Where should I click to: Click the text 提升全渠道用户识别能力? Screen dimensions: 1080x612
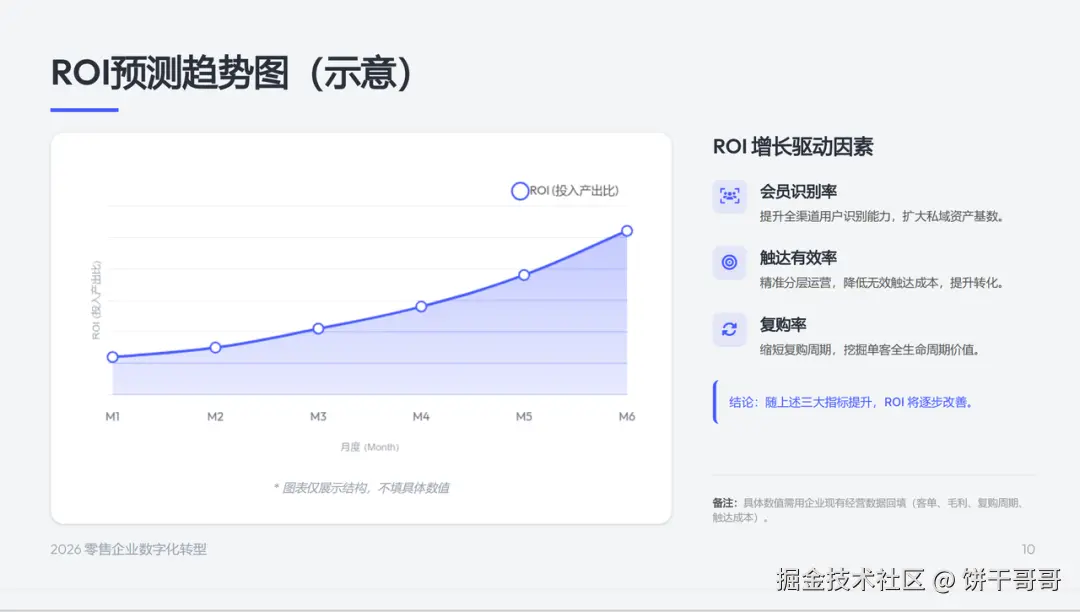825,216
